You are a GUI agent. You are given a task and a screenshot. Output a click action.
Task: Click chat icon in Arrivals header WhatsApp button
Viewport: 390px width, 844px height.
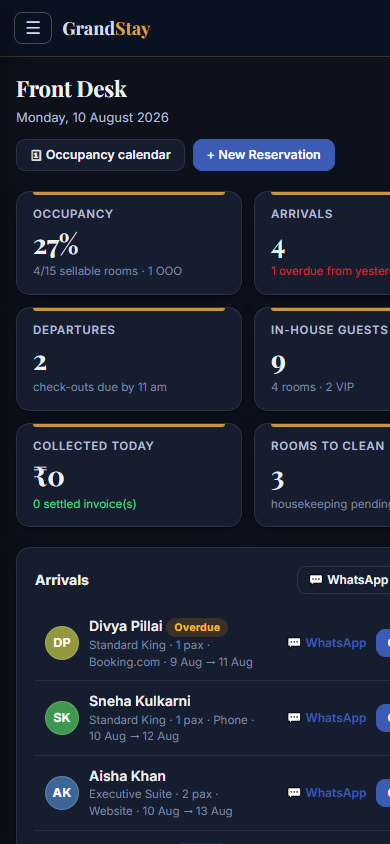[x=316, y=580]
